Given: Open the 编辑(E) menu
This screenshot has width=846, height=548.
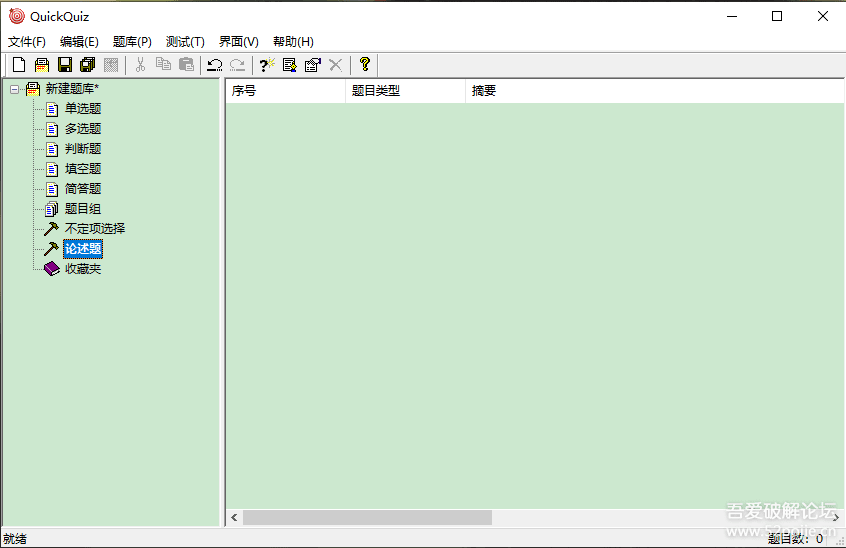Looking at the screenshot, I should click(x=79, y=42).
